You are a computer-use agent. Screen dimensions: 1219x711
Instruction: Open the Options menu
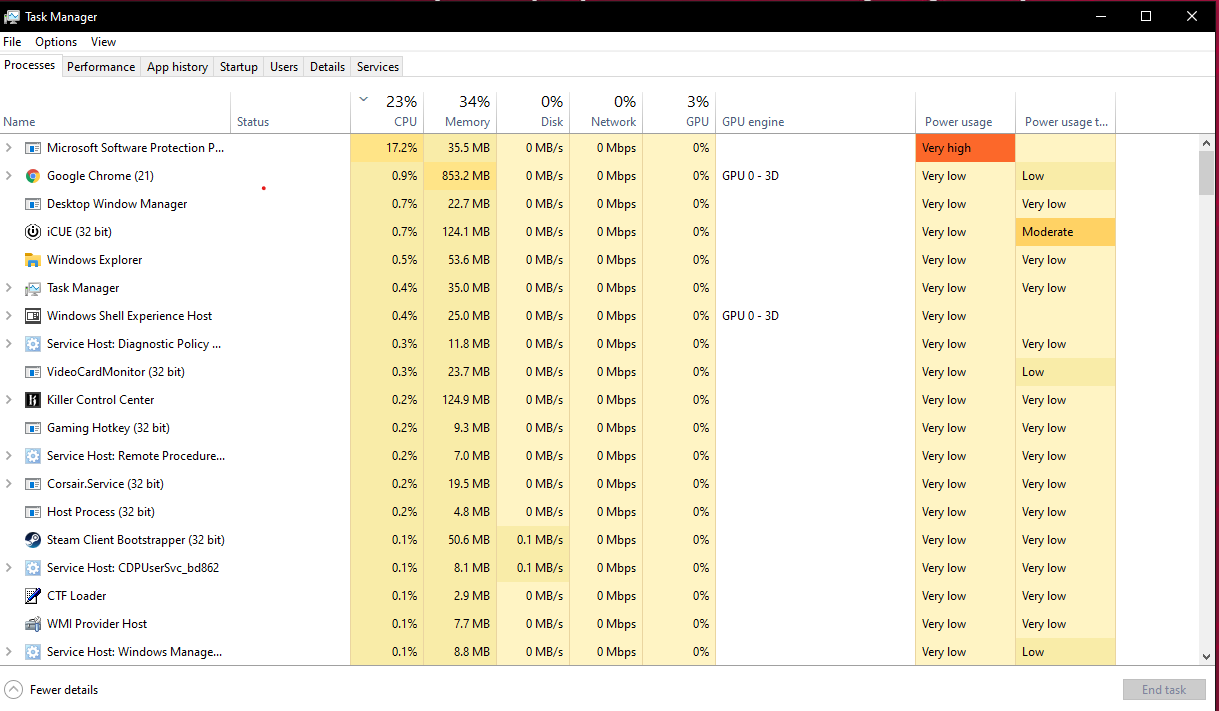point(55,41)
